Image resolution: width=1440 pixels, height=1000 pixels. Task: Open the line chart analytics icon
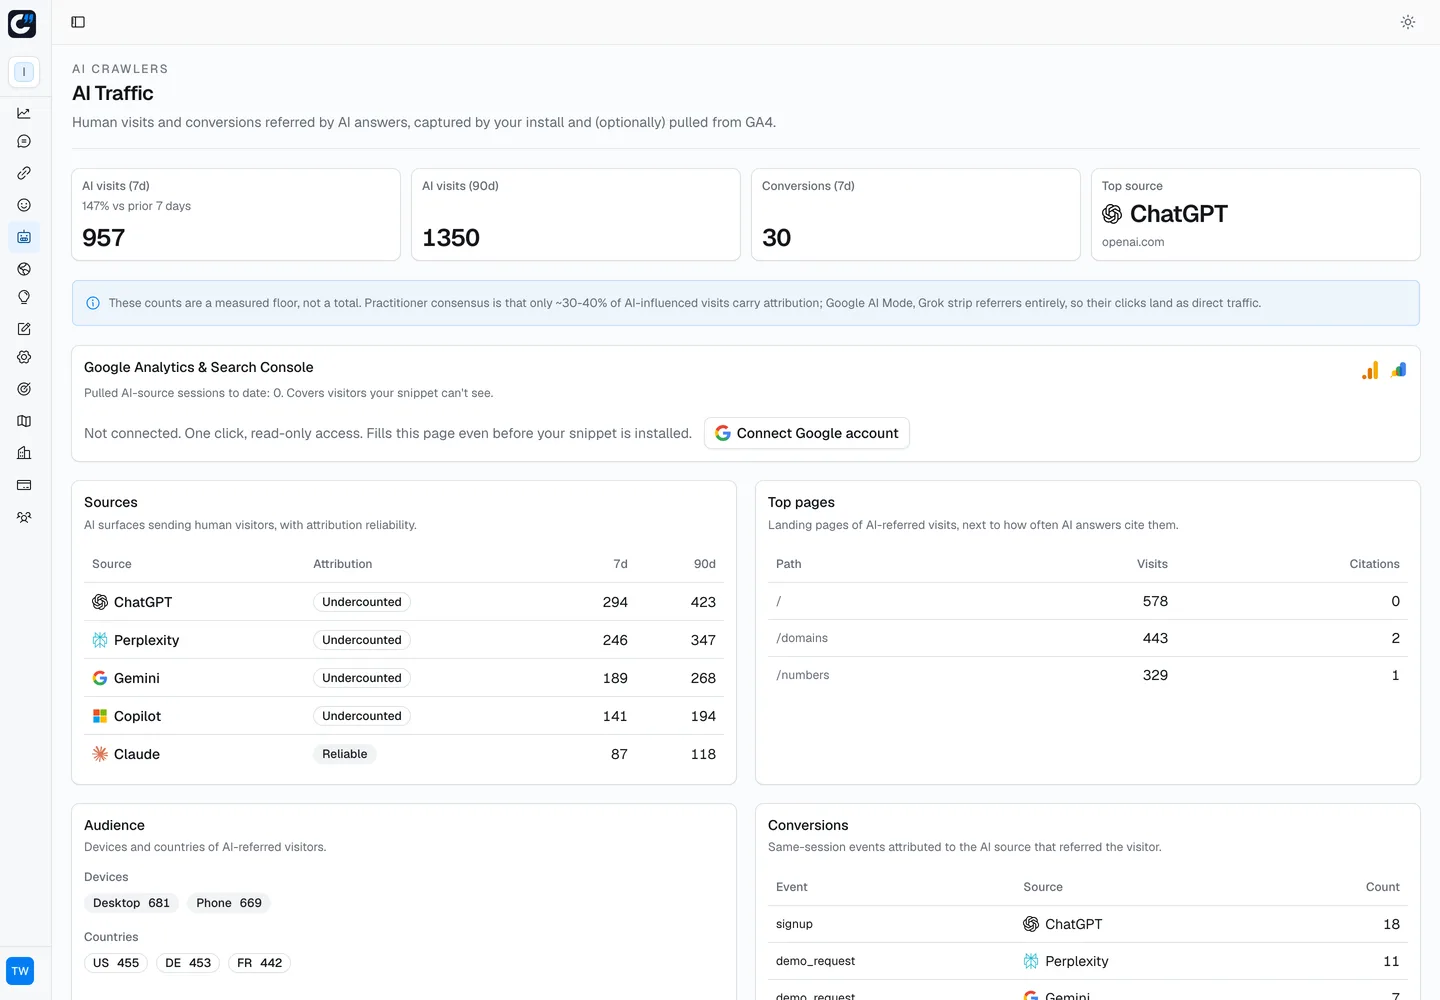point(24,113)
